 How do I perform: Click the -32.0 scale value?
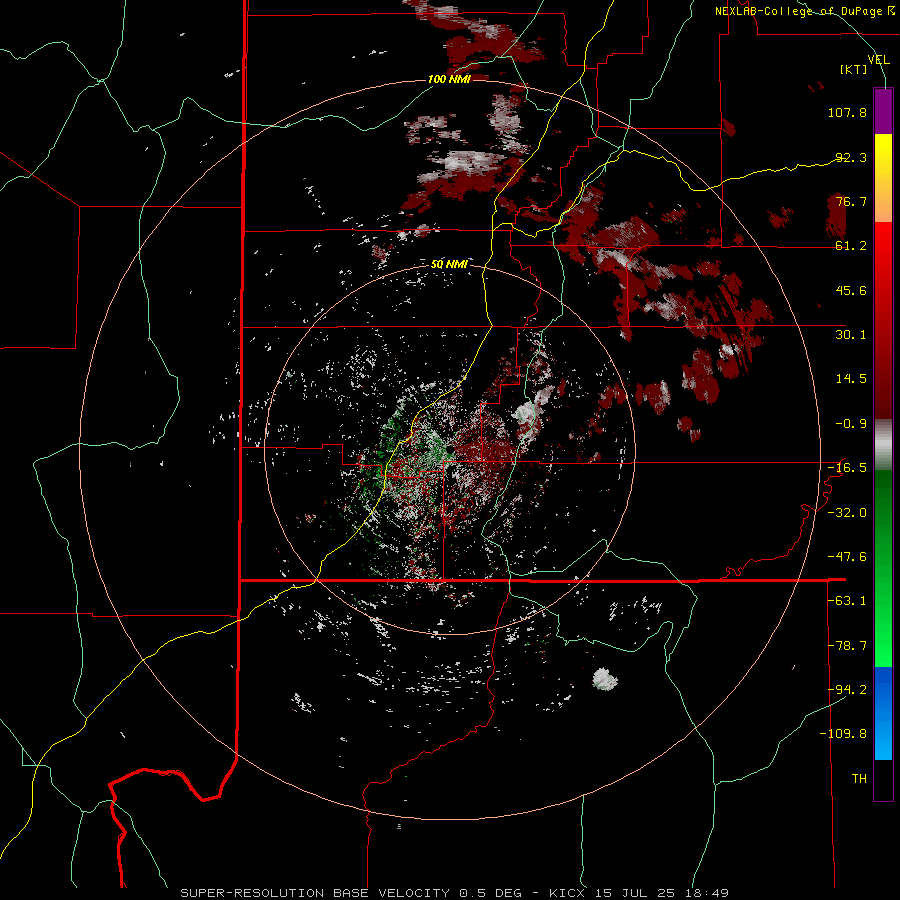(x=847, y=513)
